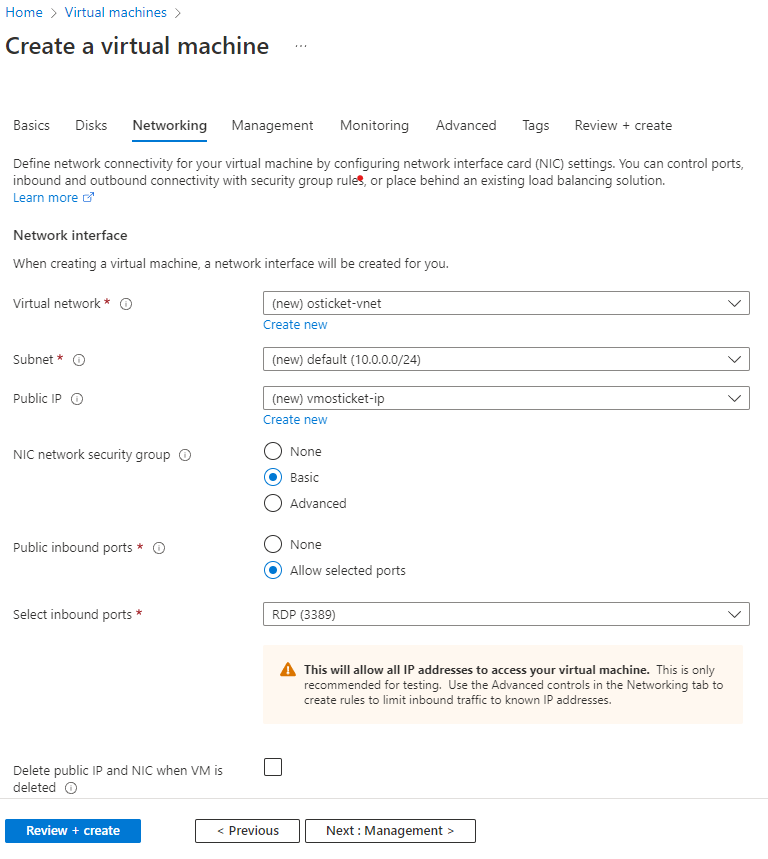Open the Management tab
768x859 pixels.
pos(272,126)
